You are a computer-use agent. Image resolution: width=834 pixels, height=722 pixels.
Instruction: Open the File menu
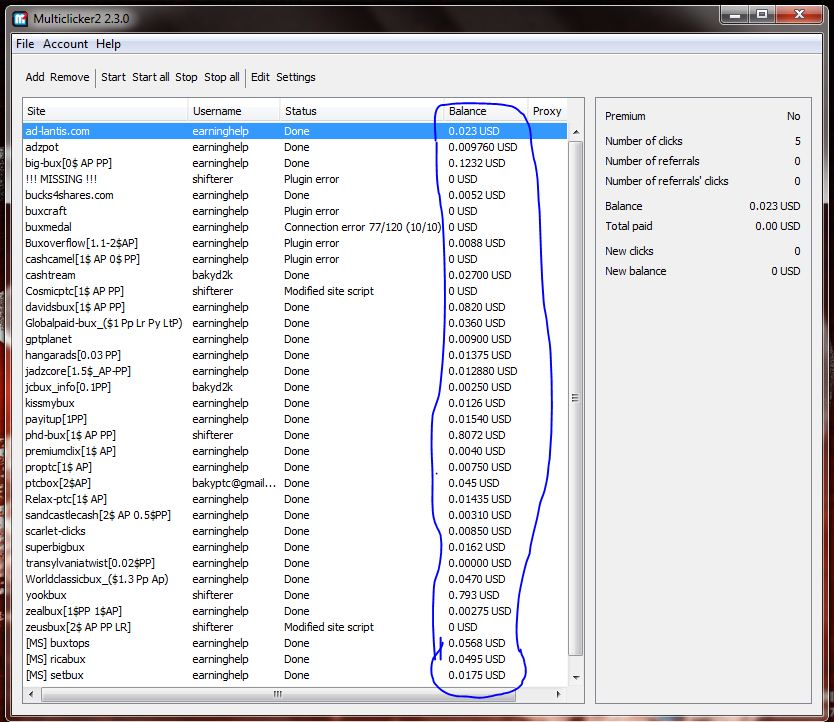[x=25, y=44]
